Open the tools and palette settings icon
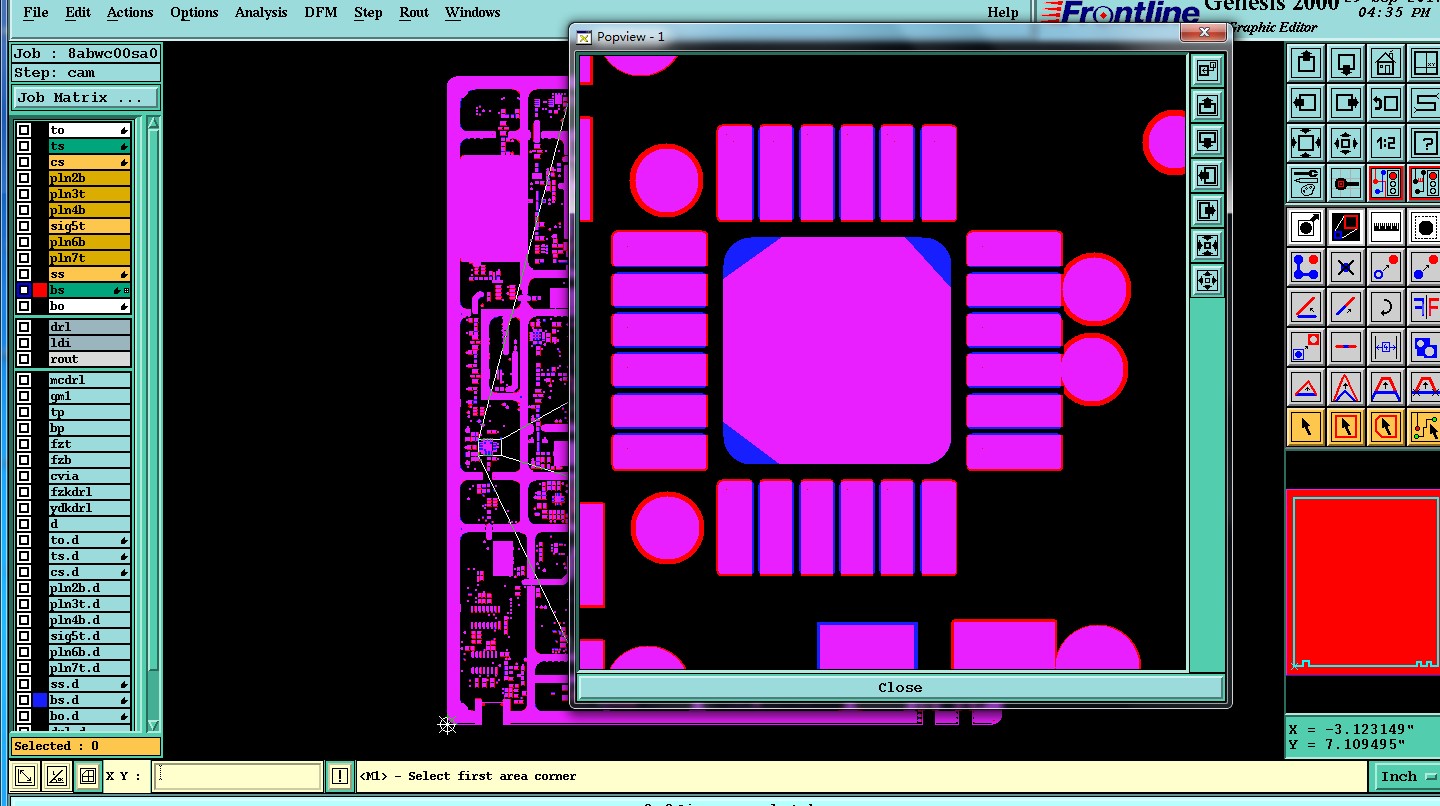The width and height of the screenshot is (1440, 806). 1305,182
